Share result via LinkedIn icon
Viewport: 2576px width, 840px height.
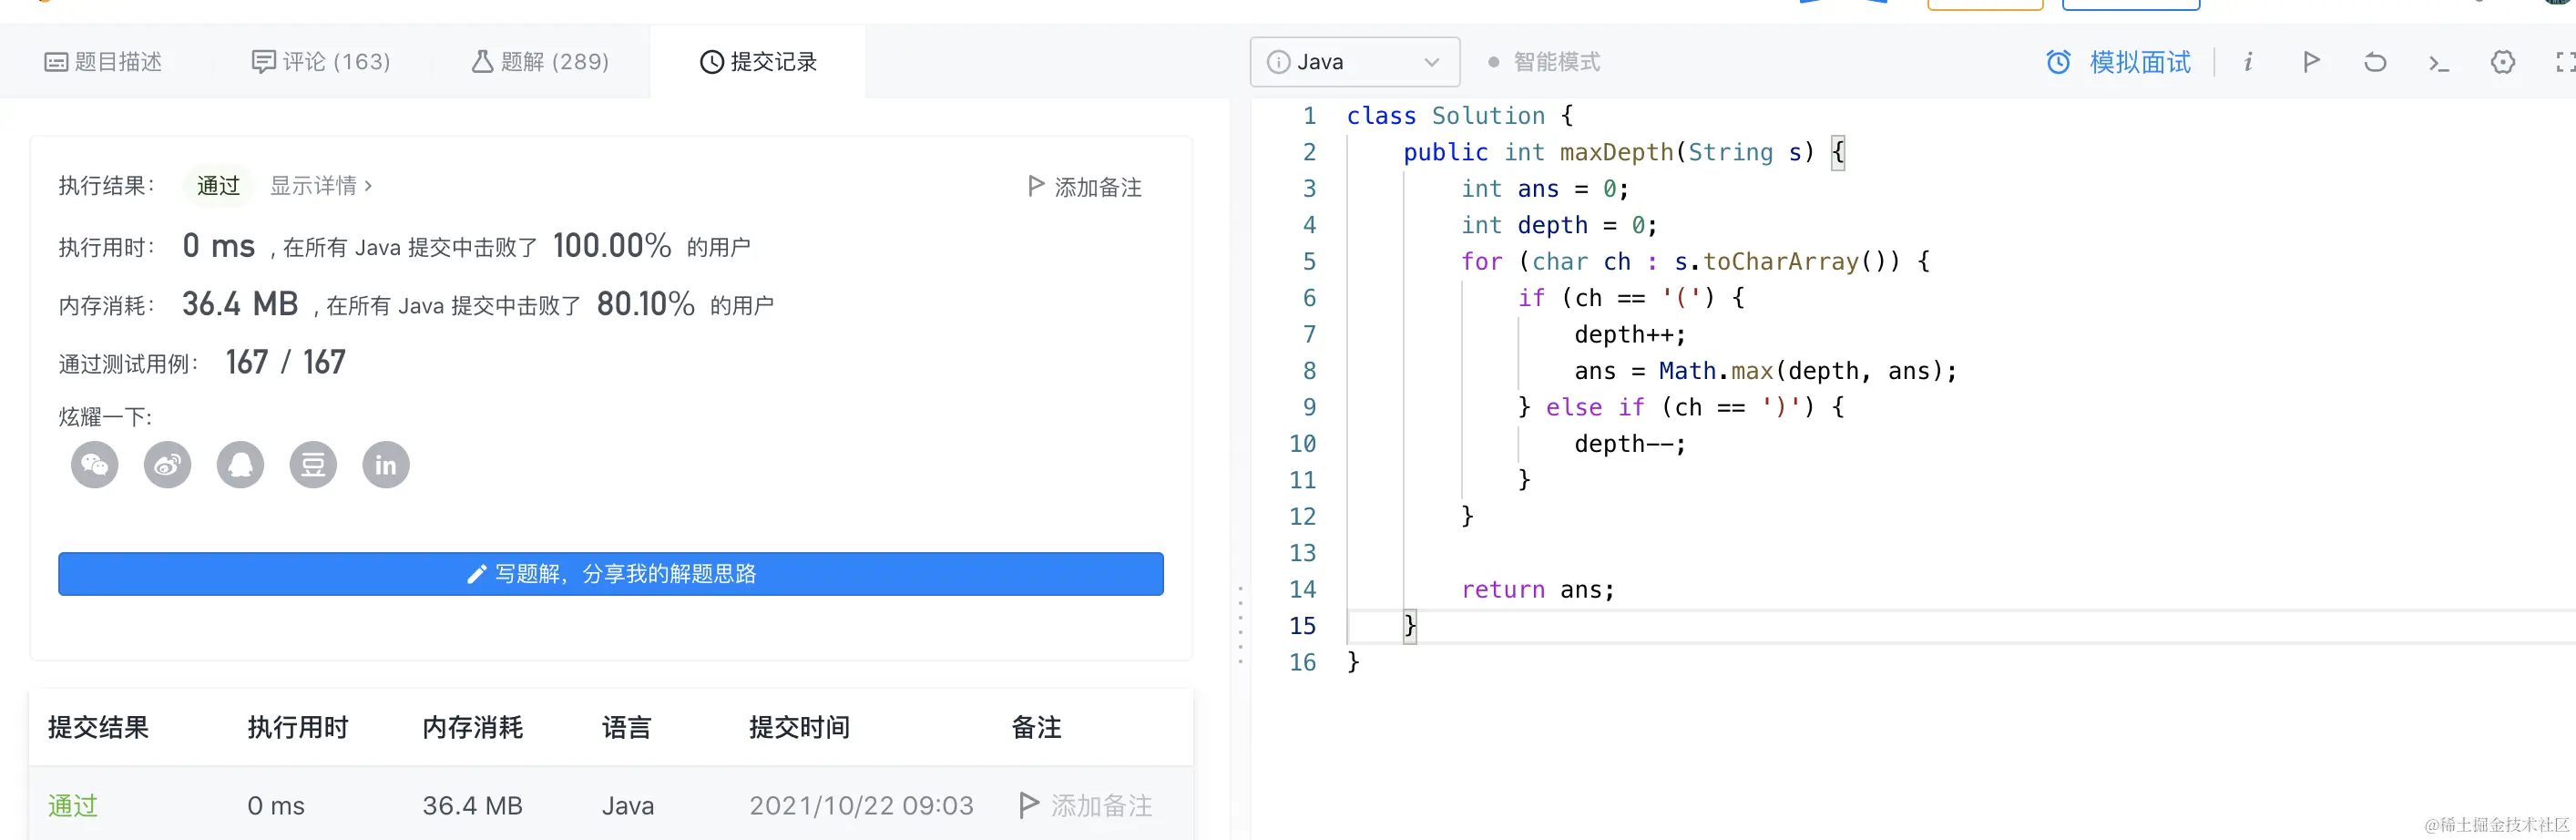click(x=386, y=465)
